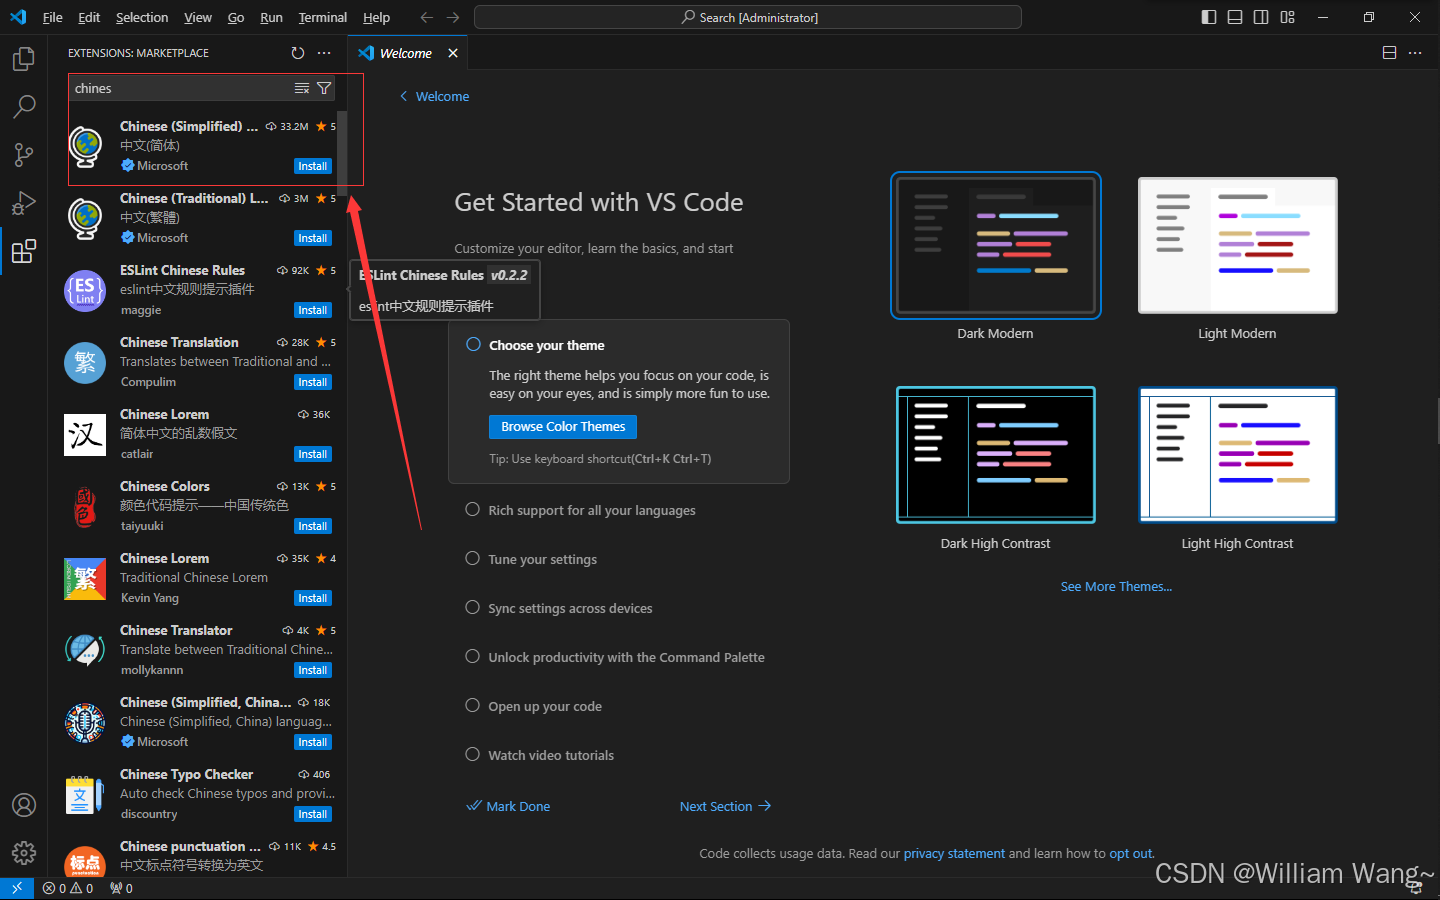Screen dimensions: 1440x900
Task: Switch to the Welcome tab
Action: 406,53
